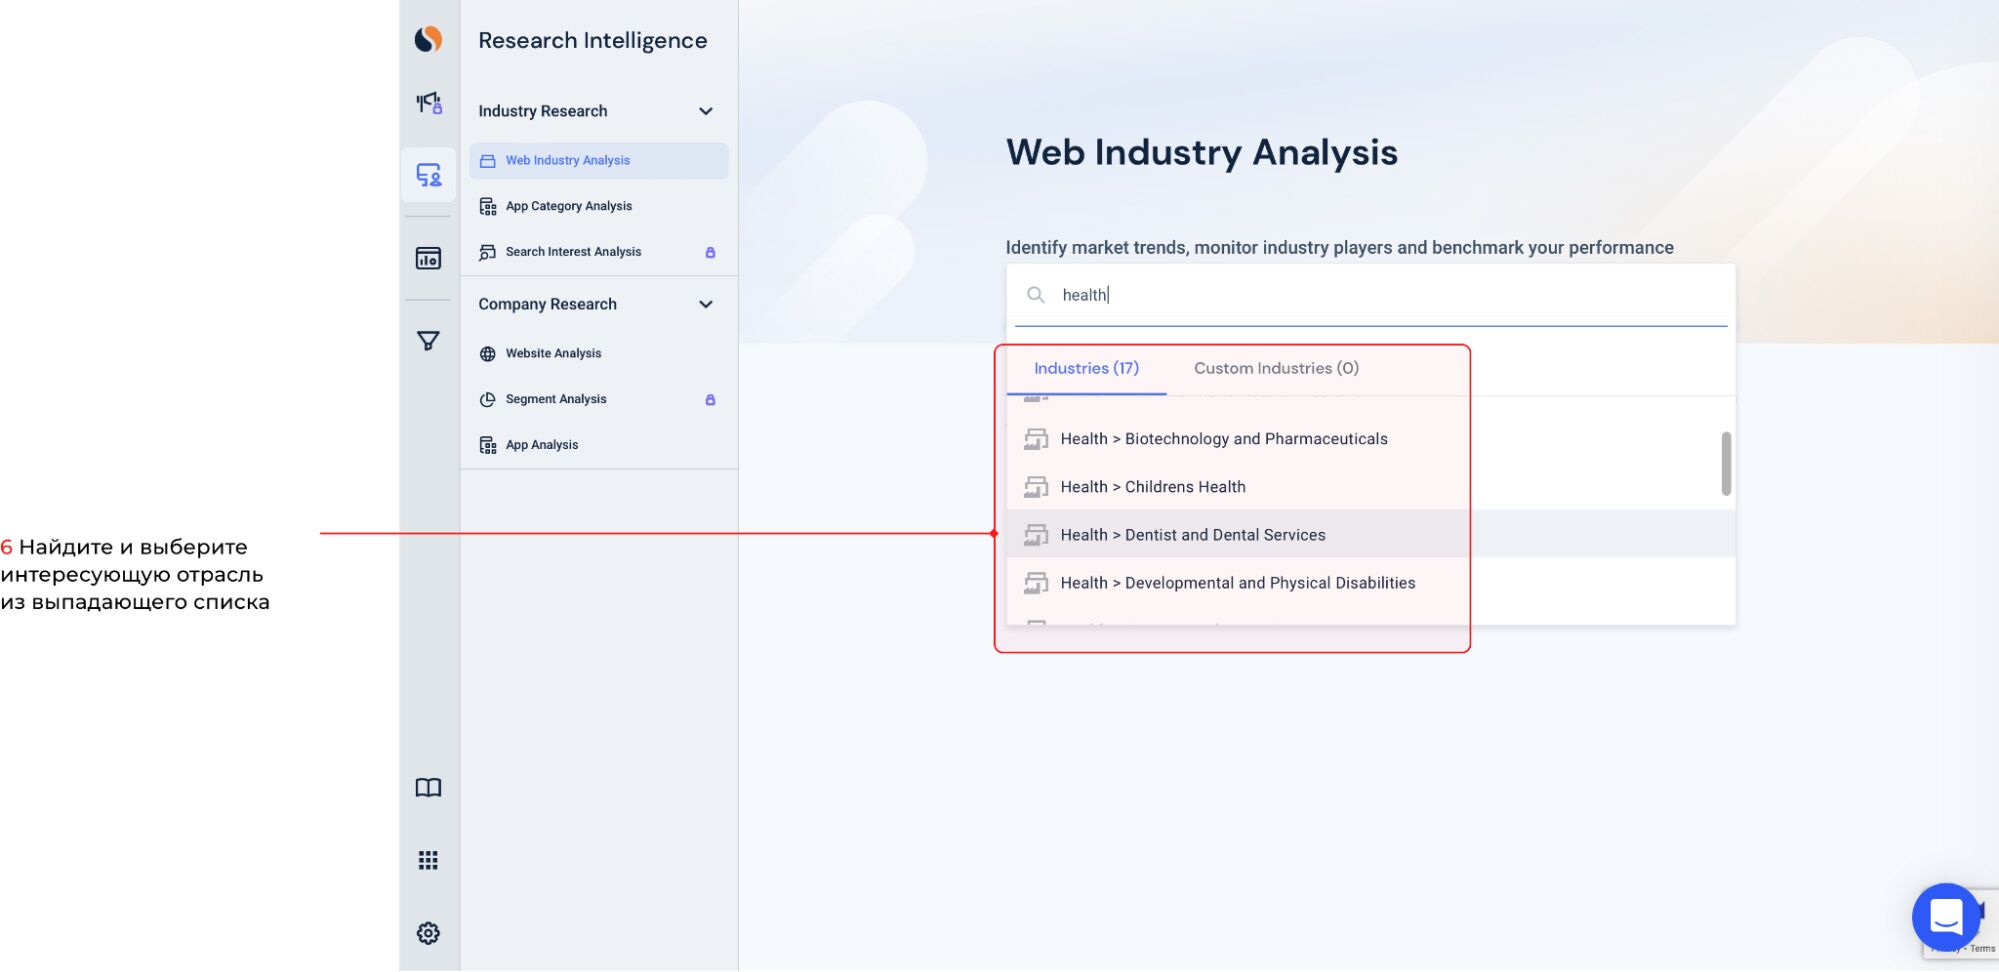Viewport: 1999px width, 972px height.
Task: Select the Research Intelligence sidebar icon
Action: point(428,176)
